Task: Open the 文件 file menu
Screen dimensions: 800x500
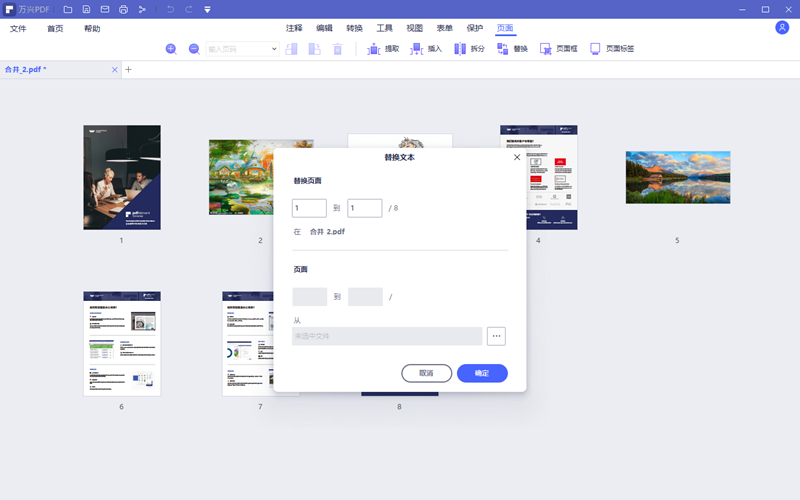Action: [x=18, y=28]
